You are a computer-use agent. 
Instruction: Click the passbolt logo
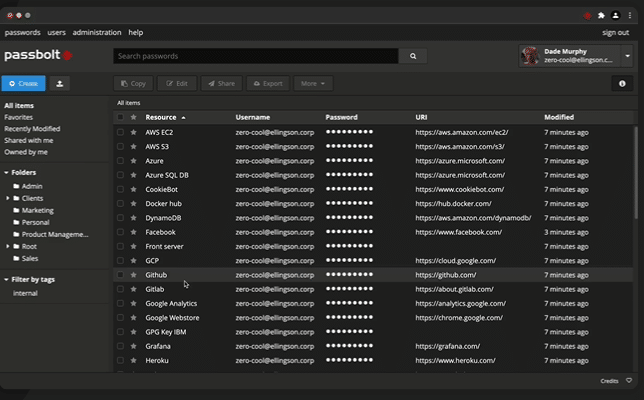pyautogui.click(x=38, y=55)
